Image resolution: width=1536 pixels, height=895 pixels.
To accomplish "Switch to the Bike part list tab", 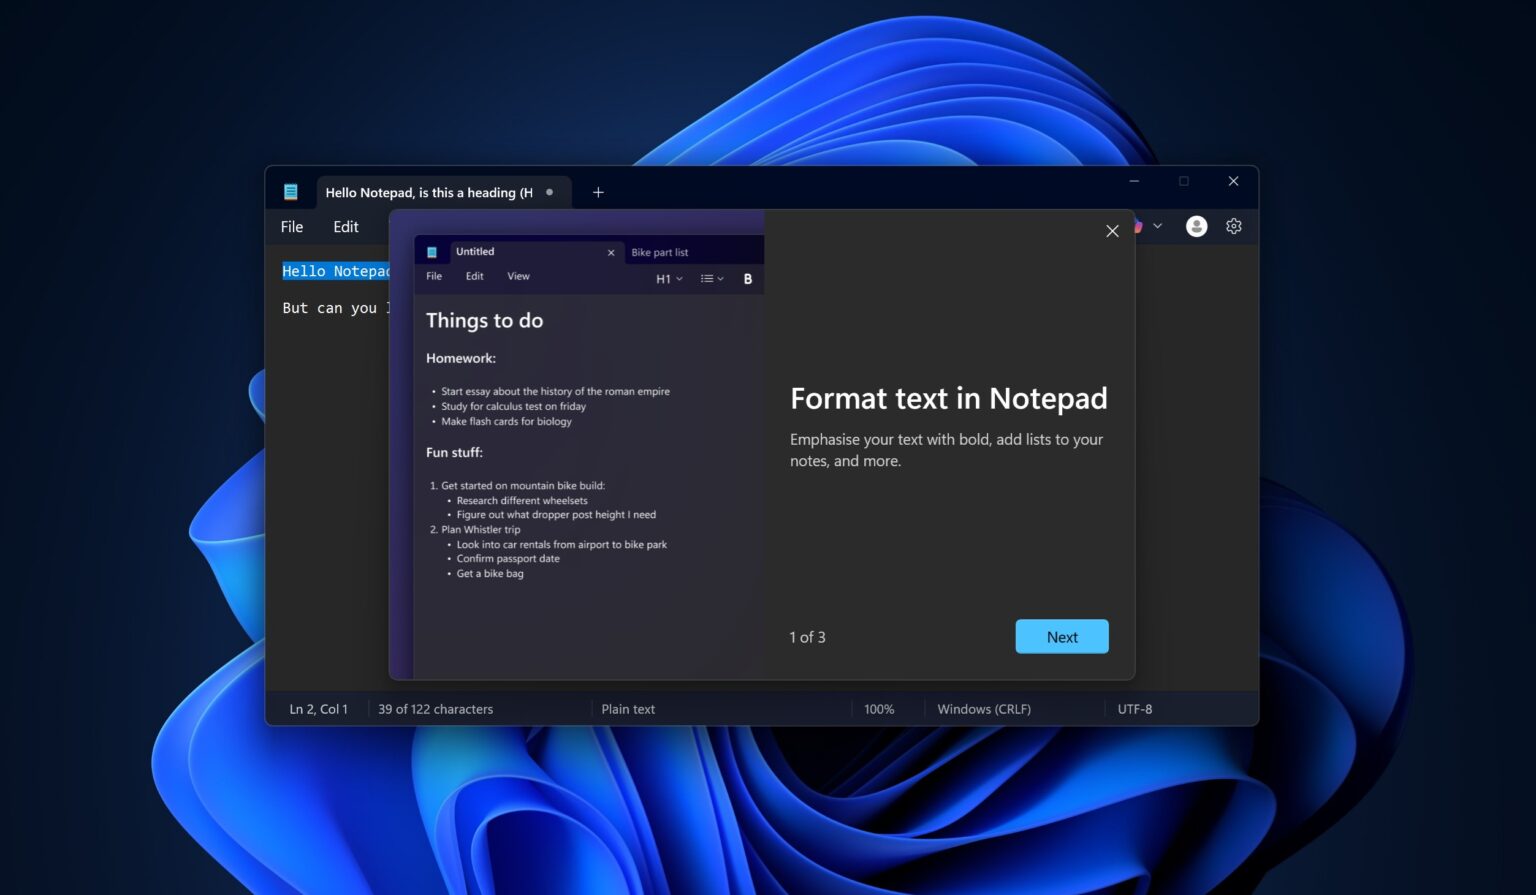I will coord(660,251).
